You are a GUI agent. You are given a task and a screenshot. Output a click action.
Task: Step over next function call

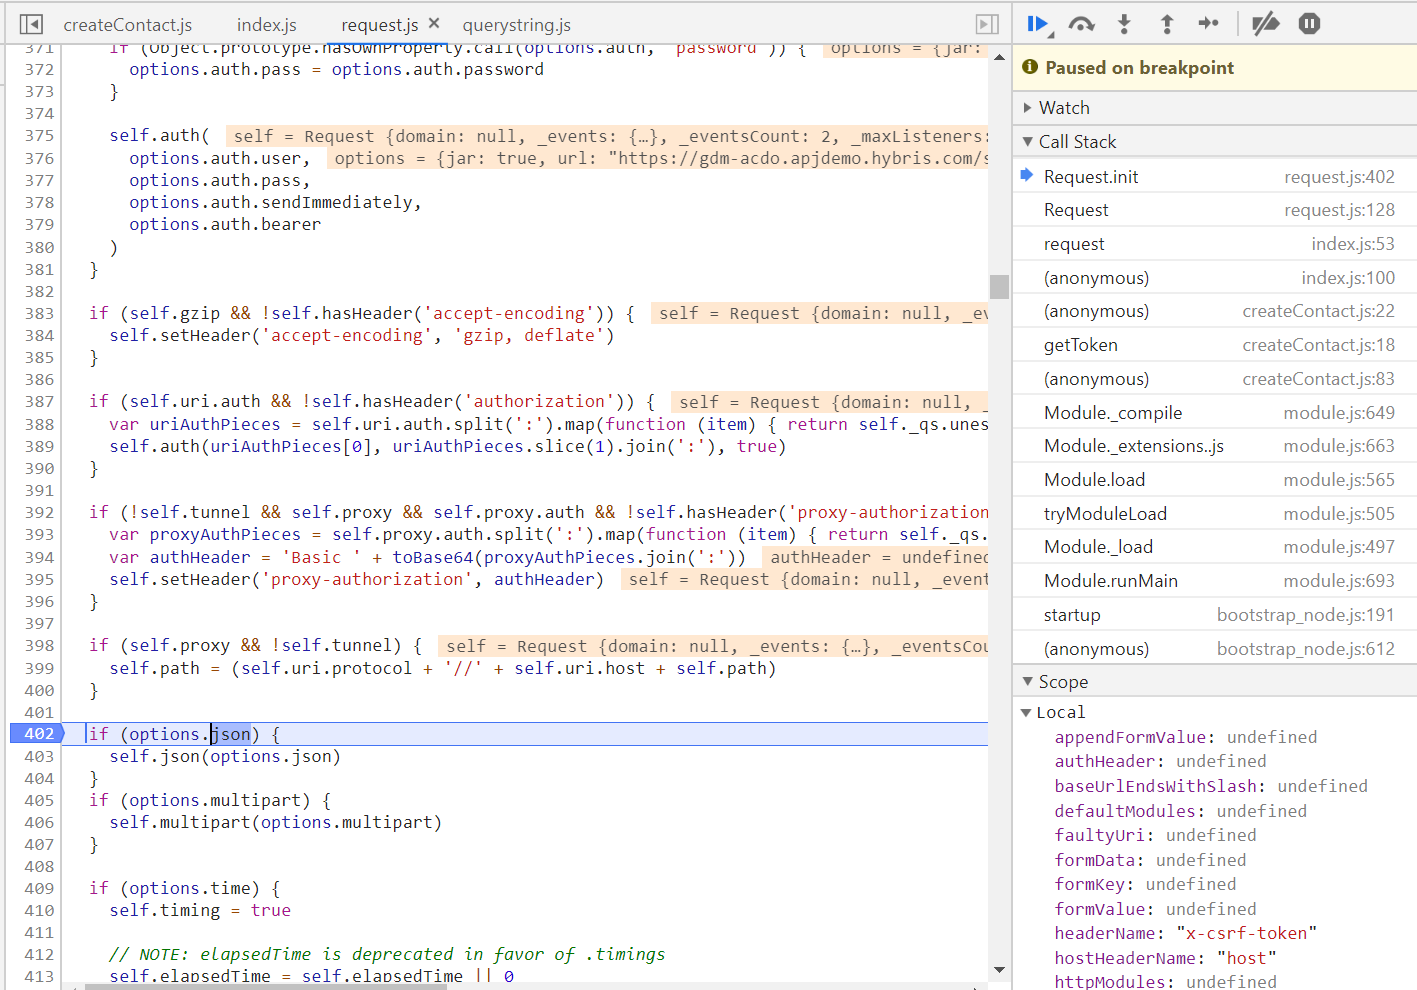(x=1081, y=24)
